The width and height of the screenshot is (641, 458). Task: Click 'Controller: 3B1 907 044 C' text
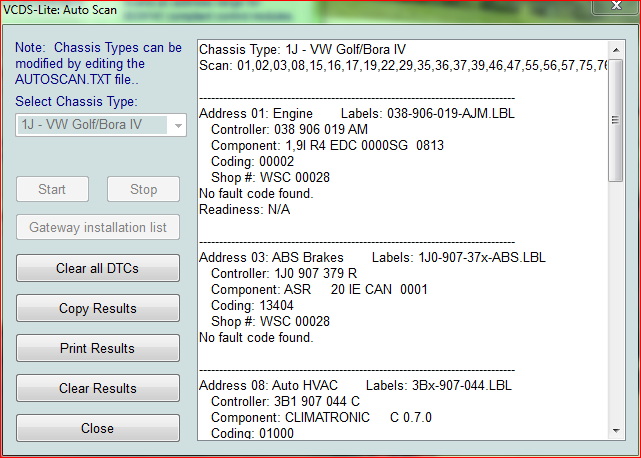pos(285,401)
